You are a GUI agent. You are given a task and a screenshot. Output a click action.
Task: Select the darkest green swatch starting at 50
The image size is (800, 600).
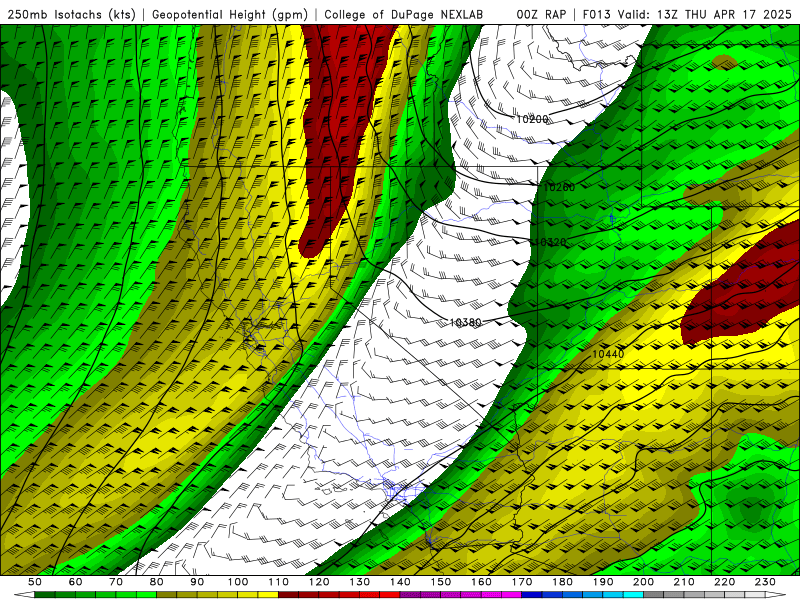44,594
